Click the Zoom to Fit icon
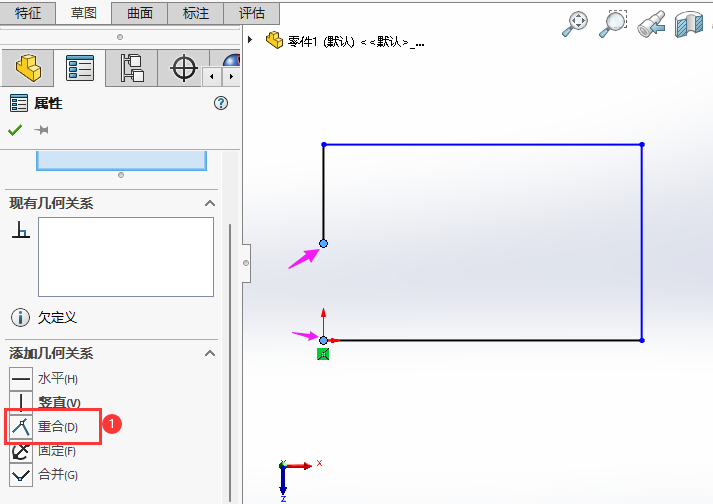The image size is (713, 504). (x=575, y=24)
